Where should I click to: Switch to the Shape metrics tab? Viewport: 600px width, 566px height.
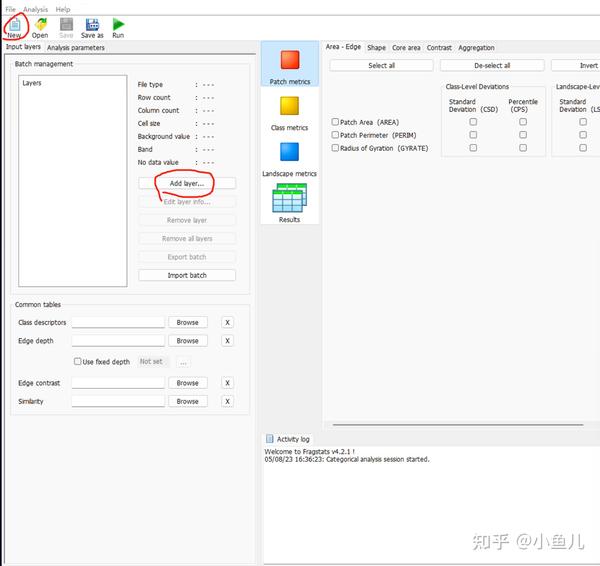pos(377,47)
